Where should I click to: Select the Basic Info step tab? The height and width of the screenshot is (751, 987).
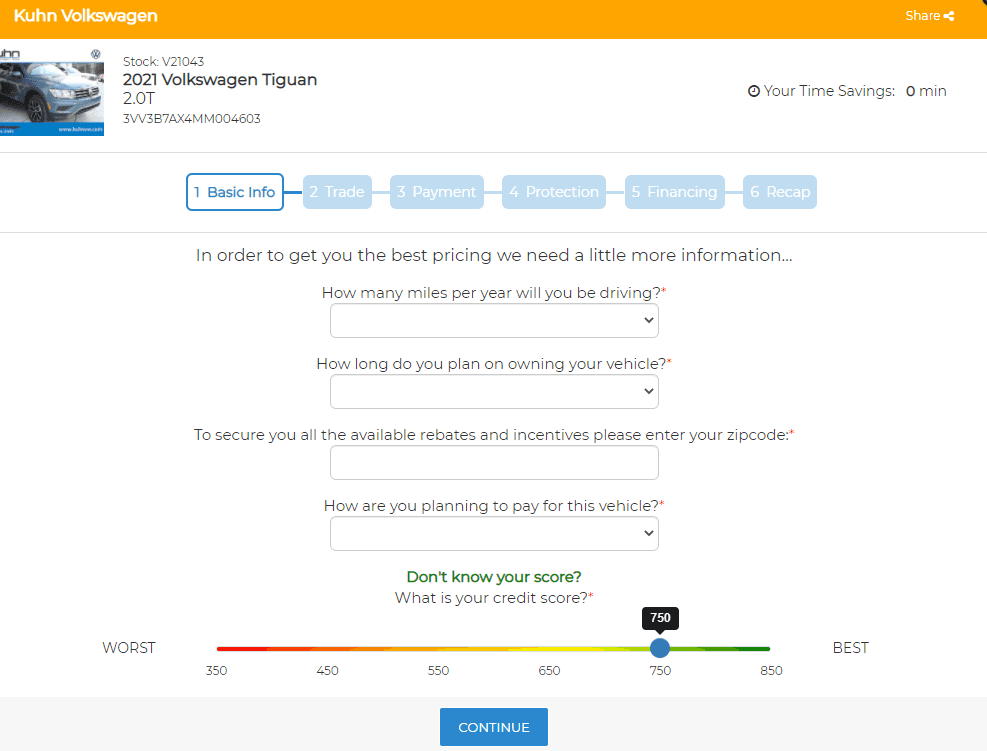click(235, 192)
